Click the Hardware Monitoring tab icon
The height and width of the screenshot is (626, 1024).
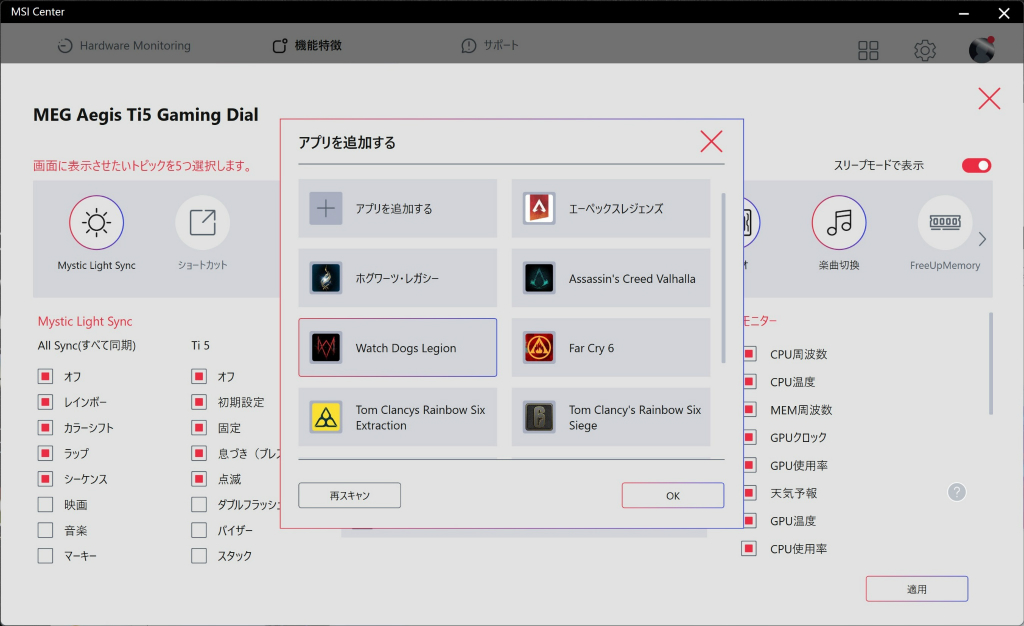[x=65, y=46]
